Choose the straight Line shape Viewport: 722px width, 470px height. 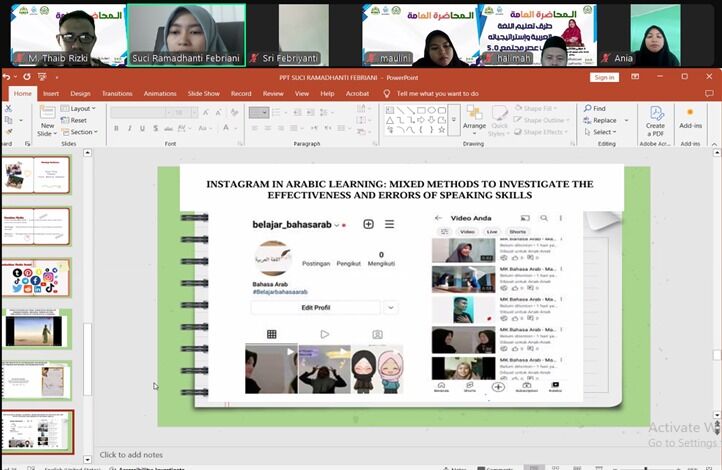[x=400, y=110]
